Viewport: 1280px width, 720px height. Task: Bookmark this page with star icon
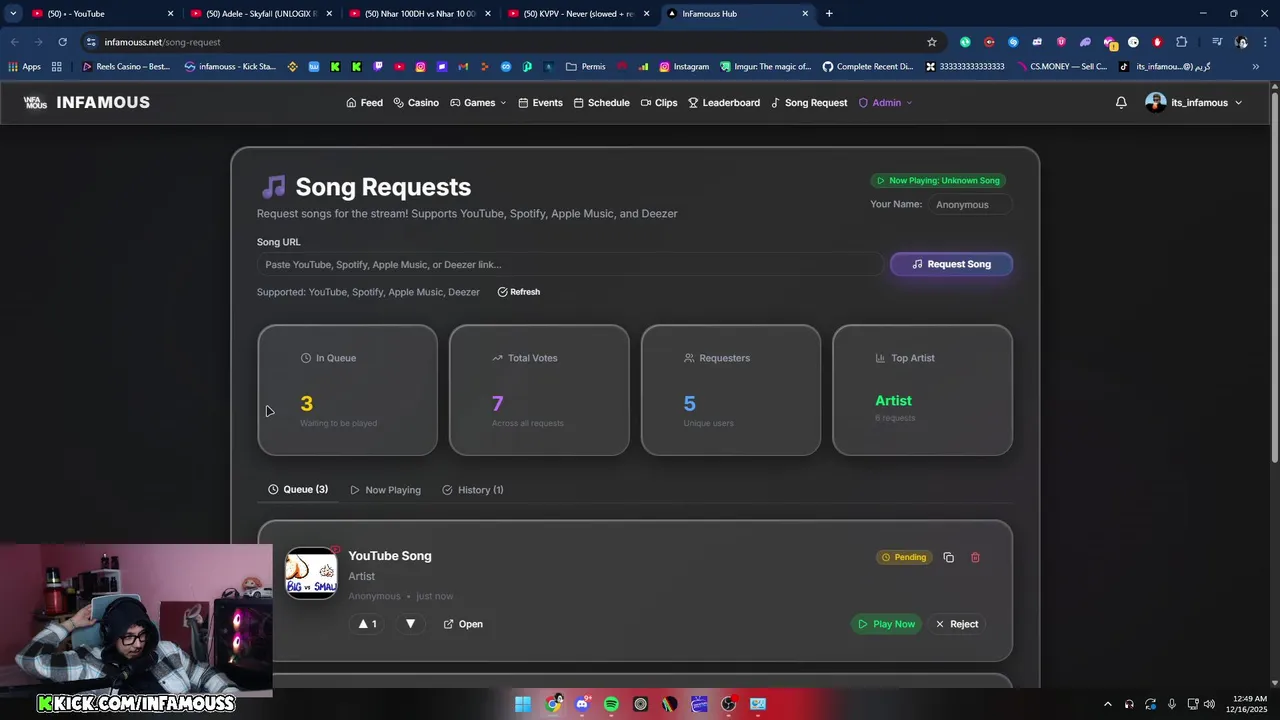point(932,42)
